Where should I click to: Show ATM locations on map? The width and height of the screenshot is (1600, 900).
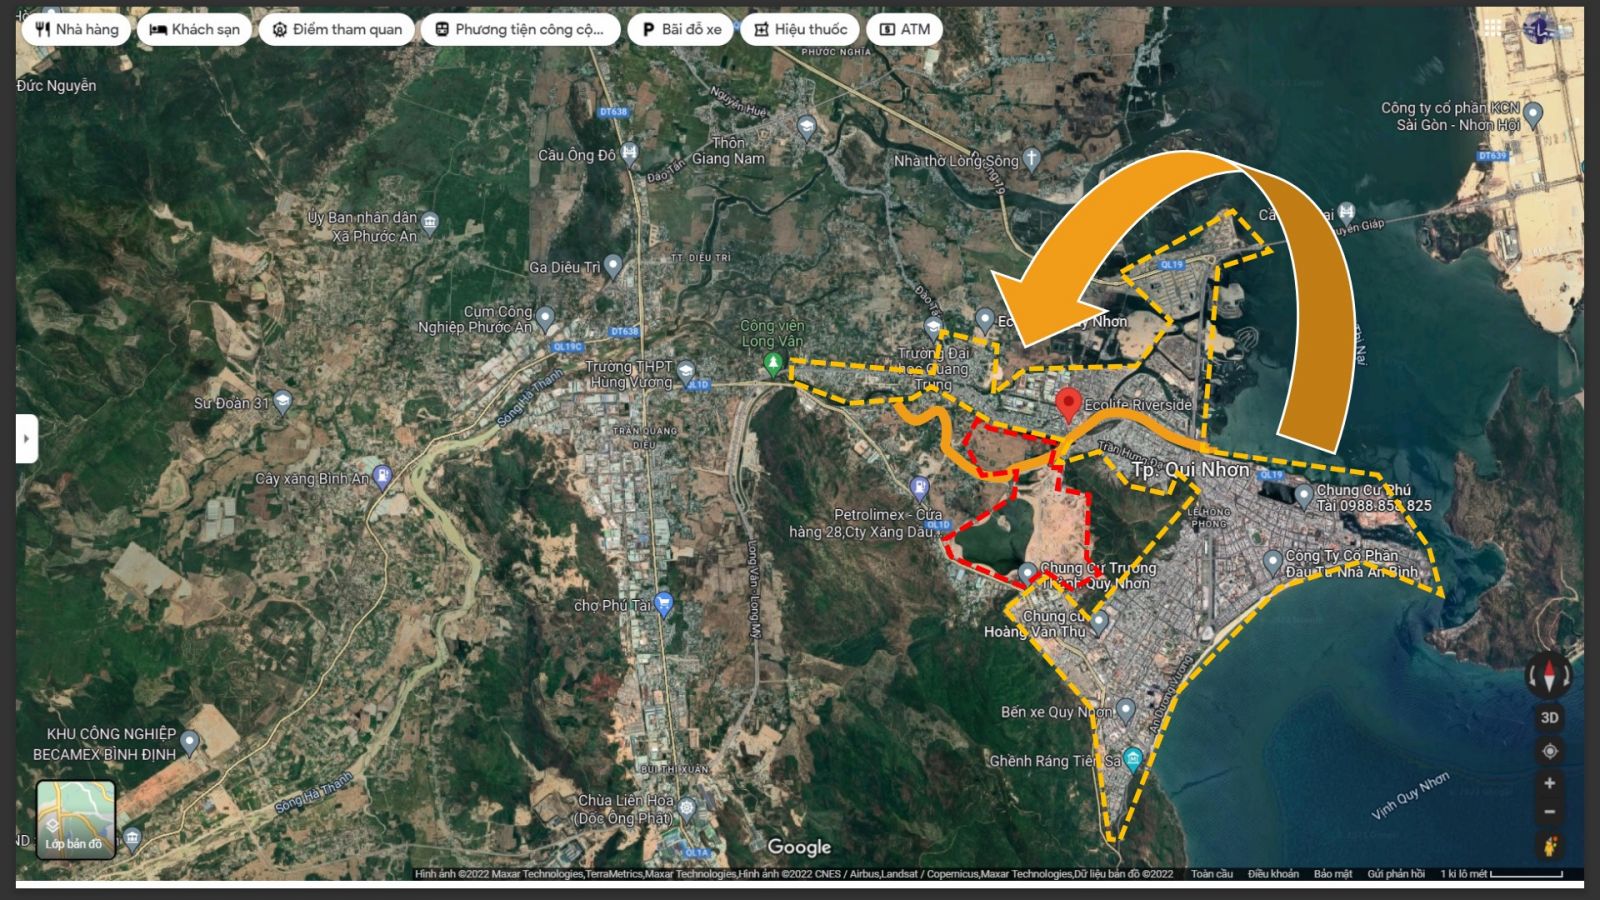click(x=904, y=29)
